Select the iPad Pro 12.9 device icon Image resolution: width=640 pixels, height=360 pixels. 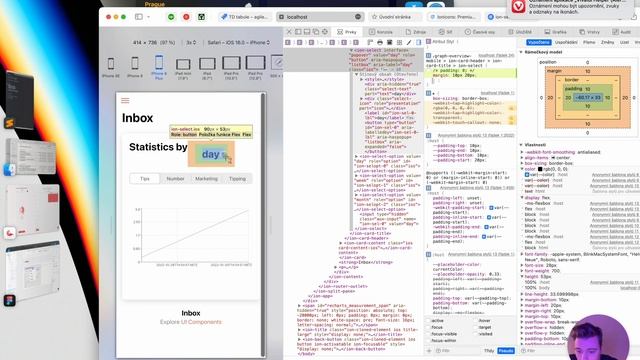click(x=256, y=63)
